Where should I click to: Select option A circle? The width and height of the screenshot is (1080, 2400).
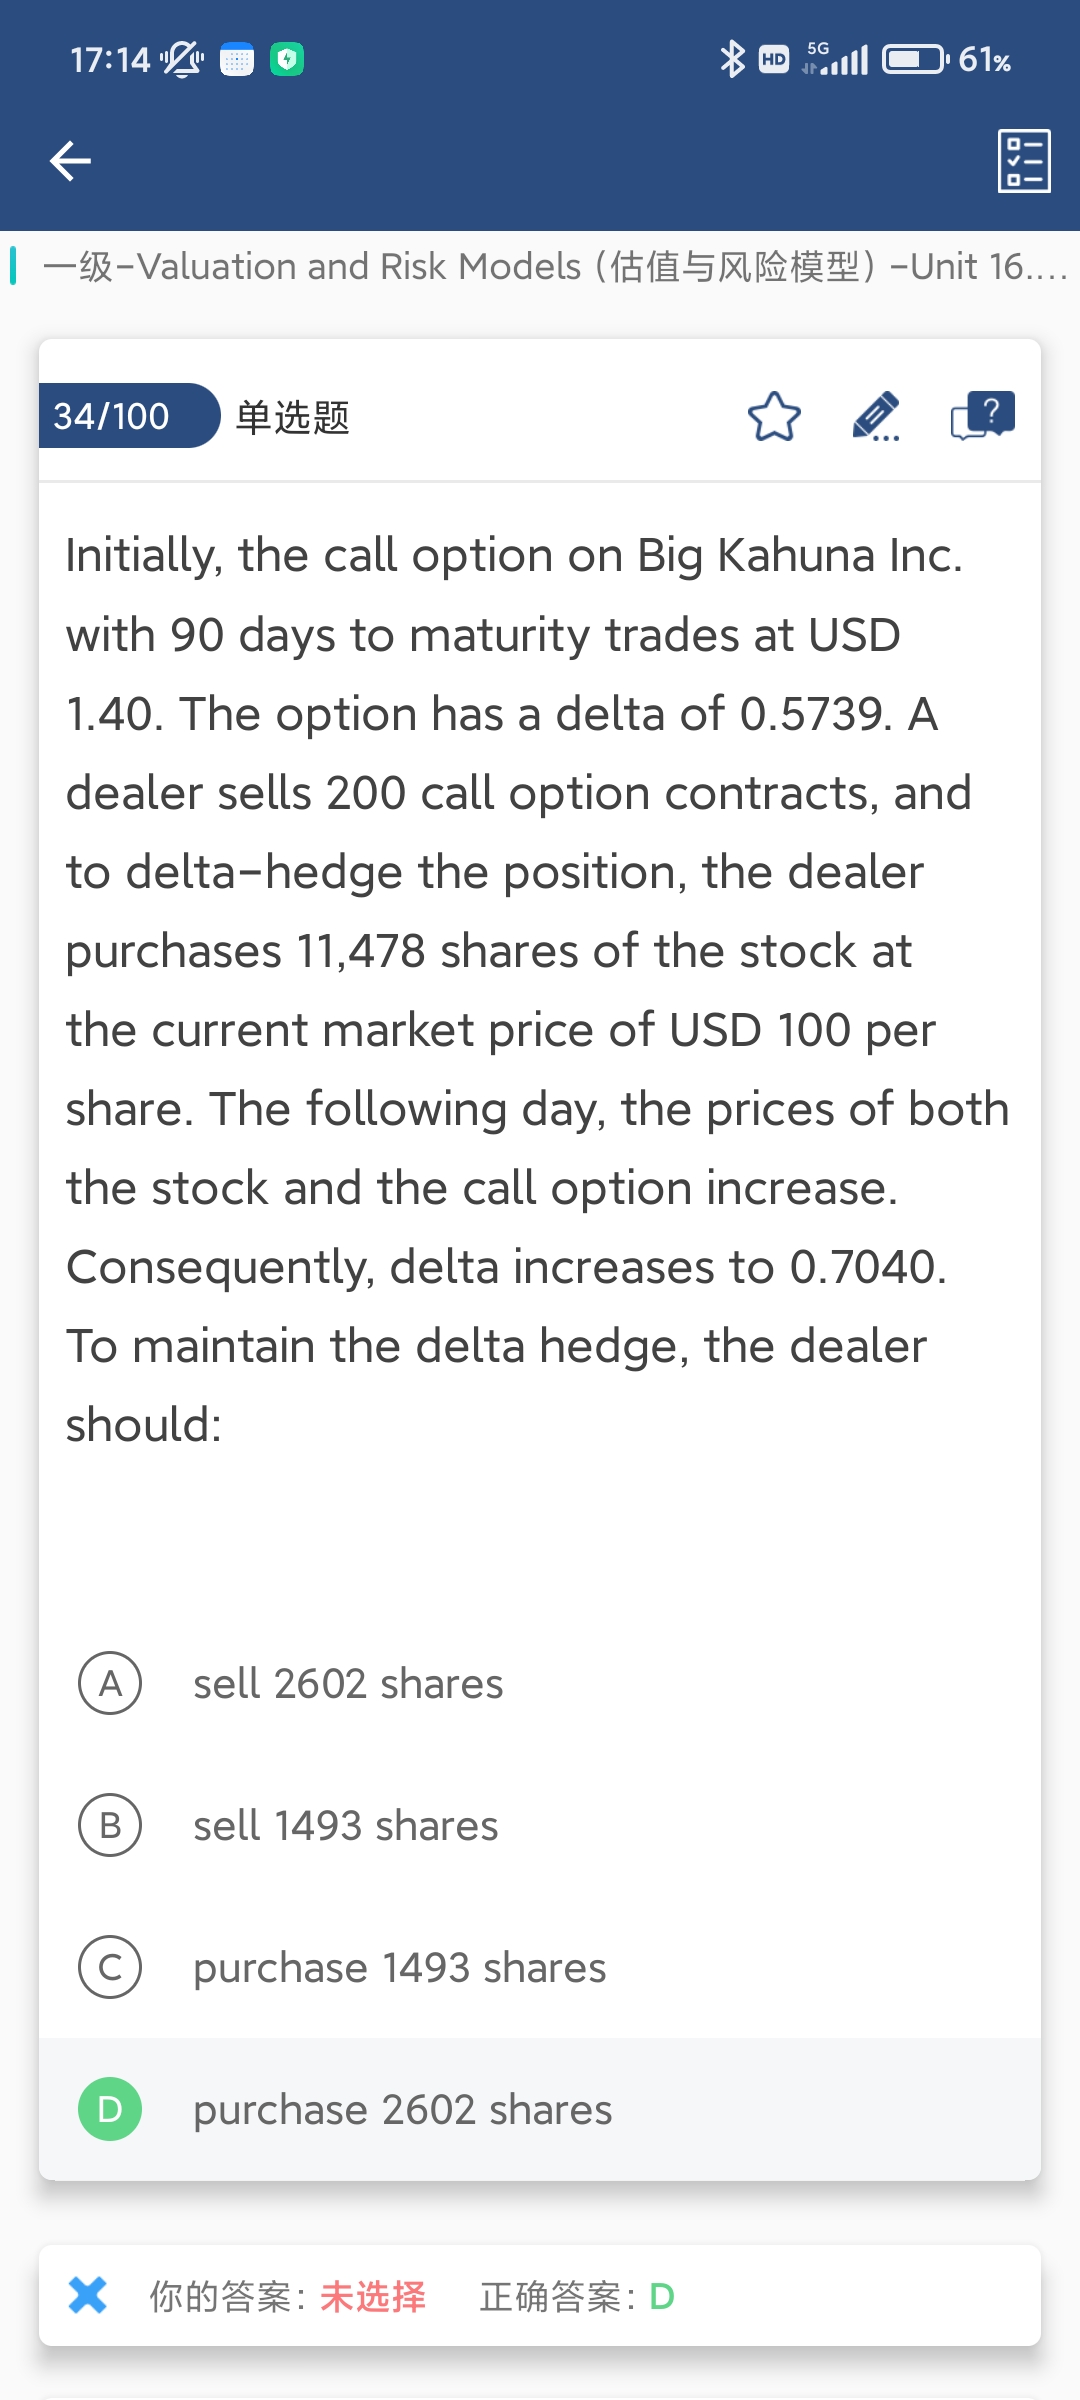110,1683
